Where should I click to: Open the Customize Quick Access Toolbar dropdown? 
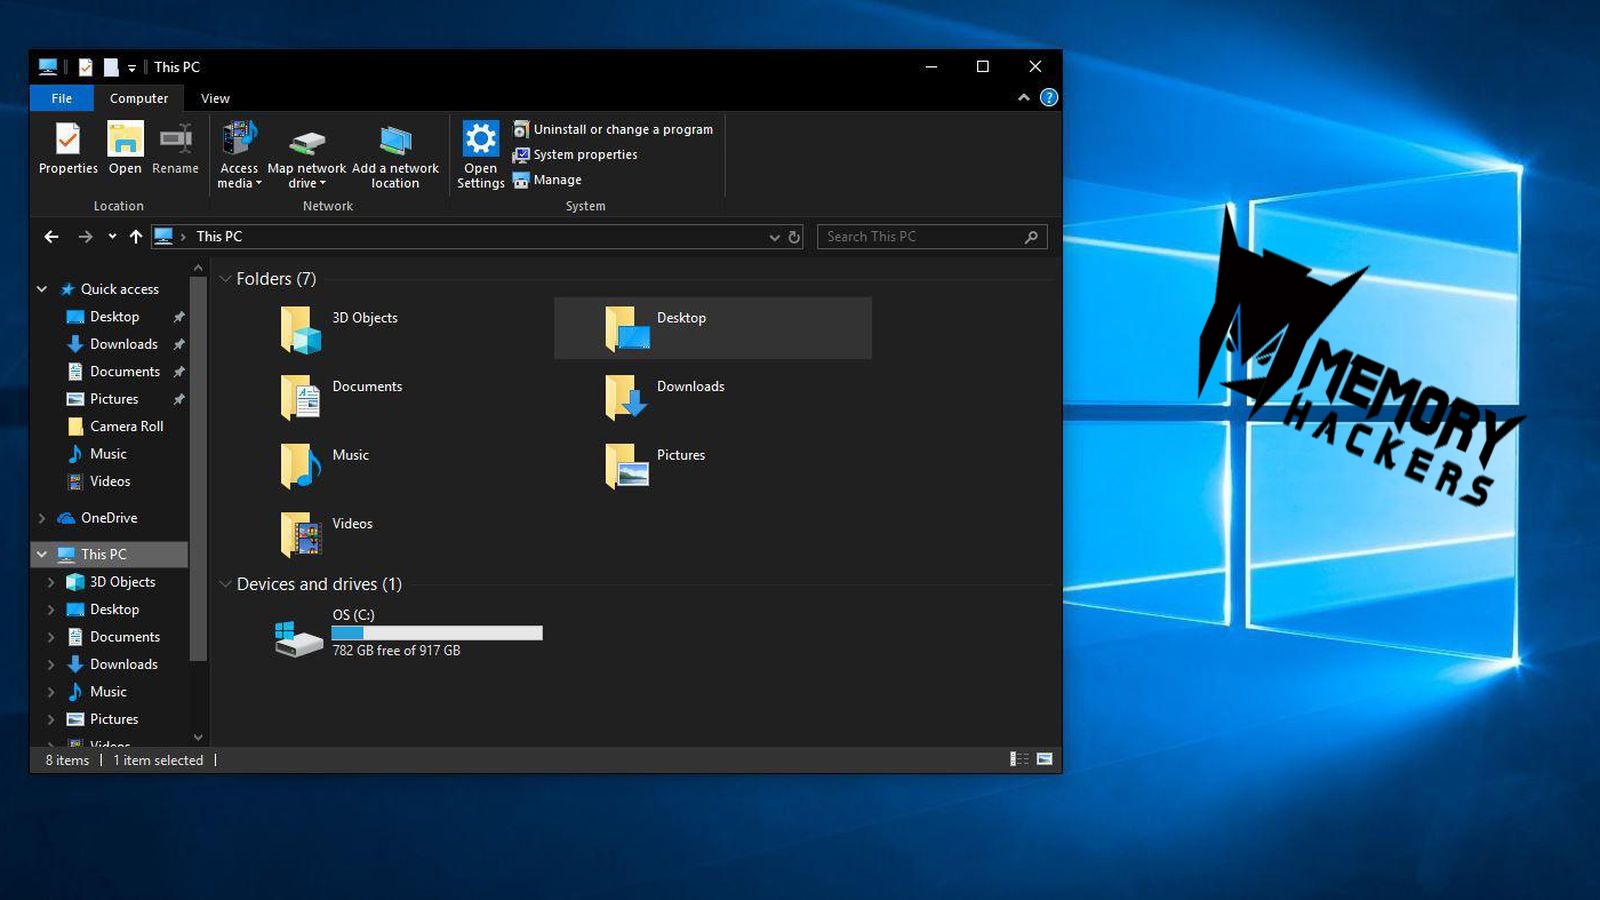pyautogui.click(x=132, y=68)
